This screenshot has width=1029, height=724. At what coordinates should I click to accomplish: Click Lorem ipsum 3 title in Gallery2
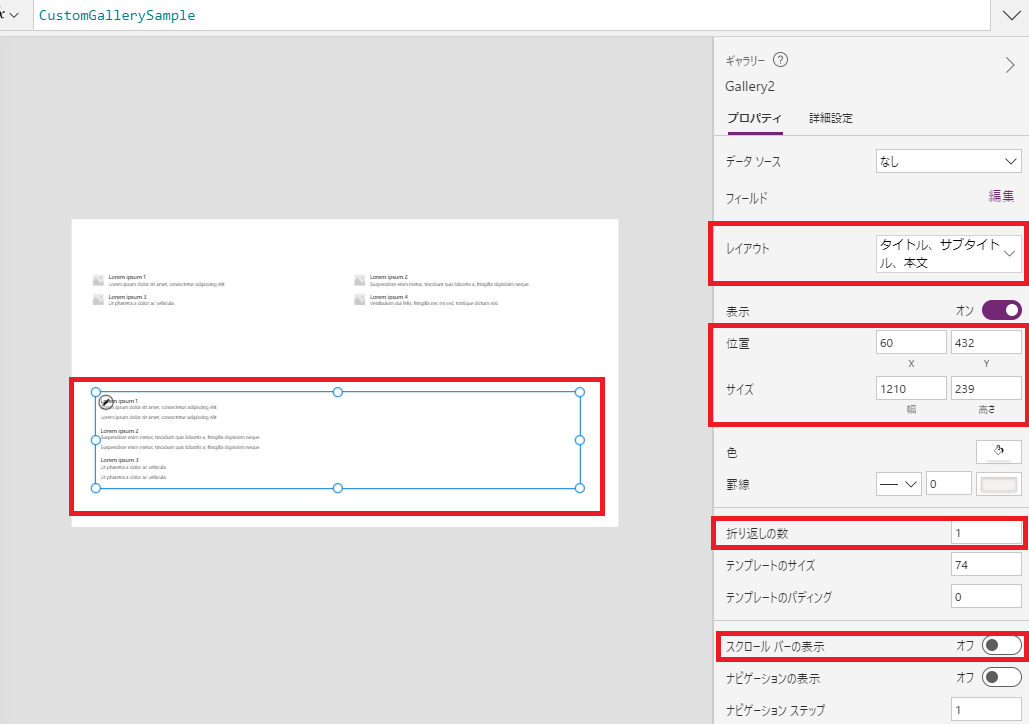point(119,460)
